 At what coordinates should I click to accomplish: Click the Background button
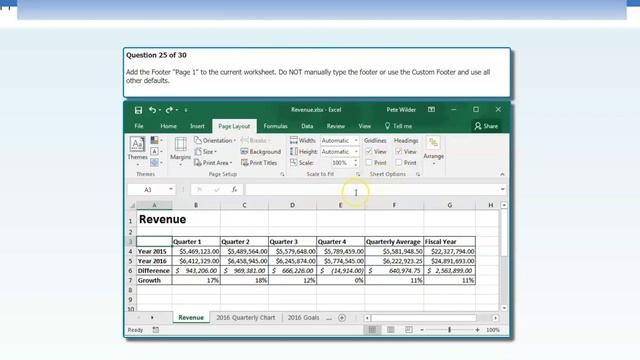pyautogui.click(x=261, y=151)
